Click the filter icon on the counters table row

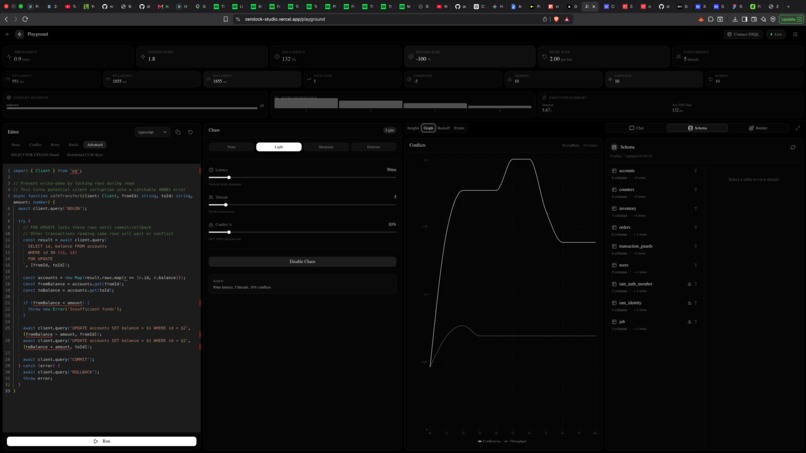pos(695,190)
